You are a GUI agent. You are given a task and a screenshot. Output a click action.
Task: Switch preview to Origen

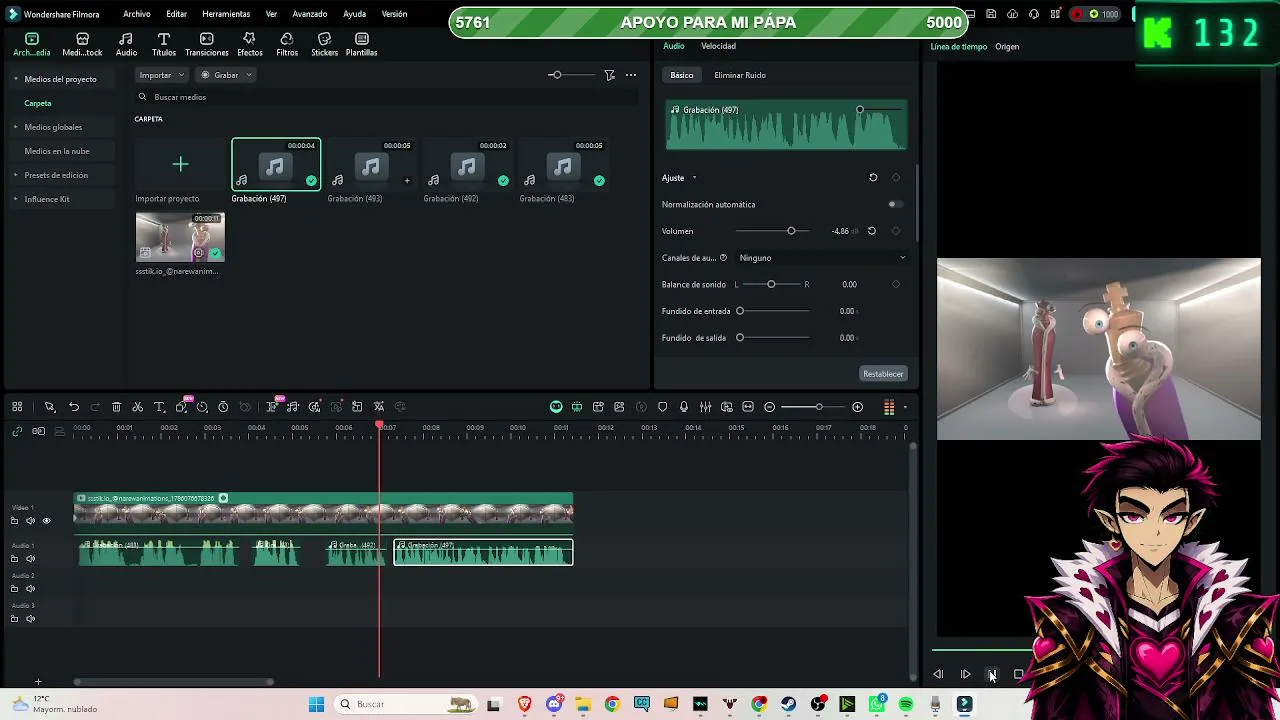(x=1007, y=47)
